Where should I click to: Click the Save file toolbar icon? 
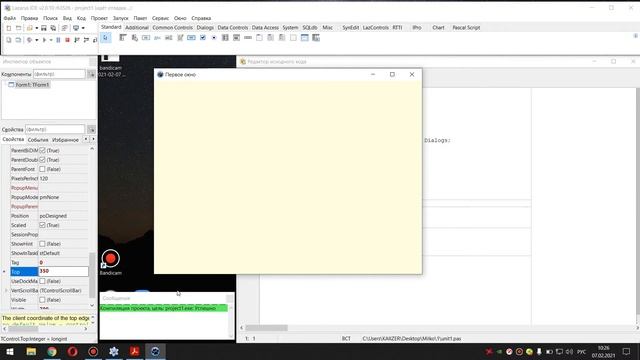tap(44, 28)
